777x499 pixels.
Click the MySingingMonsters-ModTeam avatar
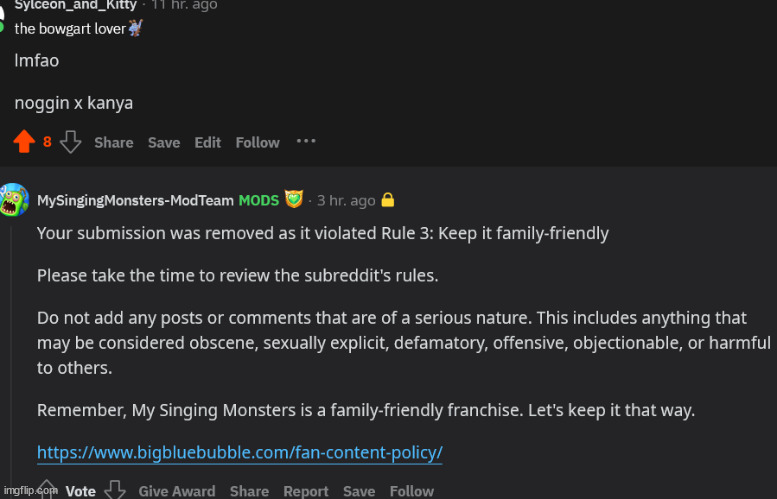[14, 200]
